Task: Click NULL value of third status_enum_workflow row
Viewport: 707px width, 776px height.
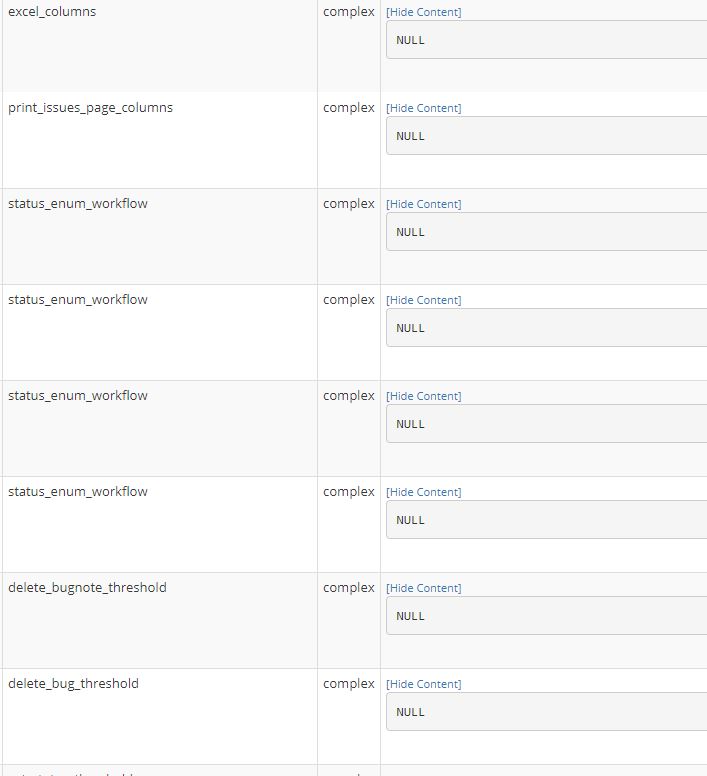Action: [545, 424]
